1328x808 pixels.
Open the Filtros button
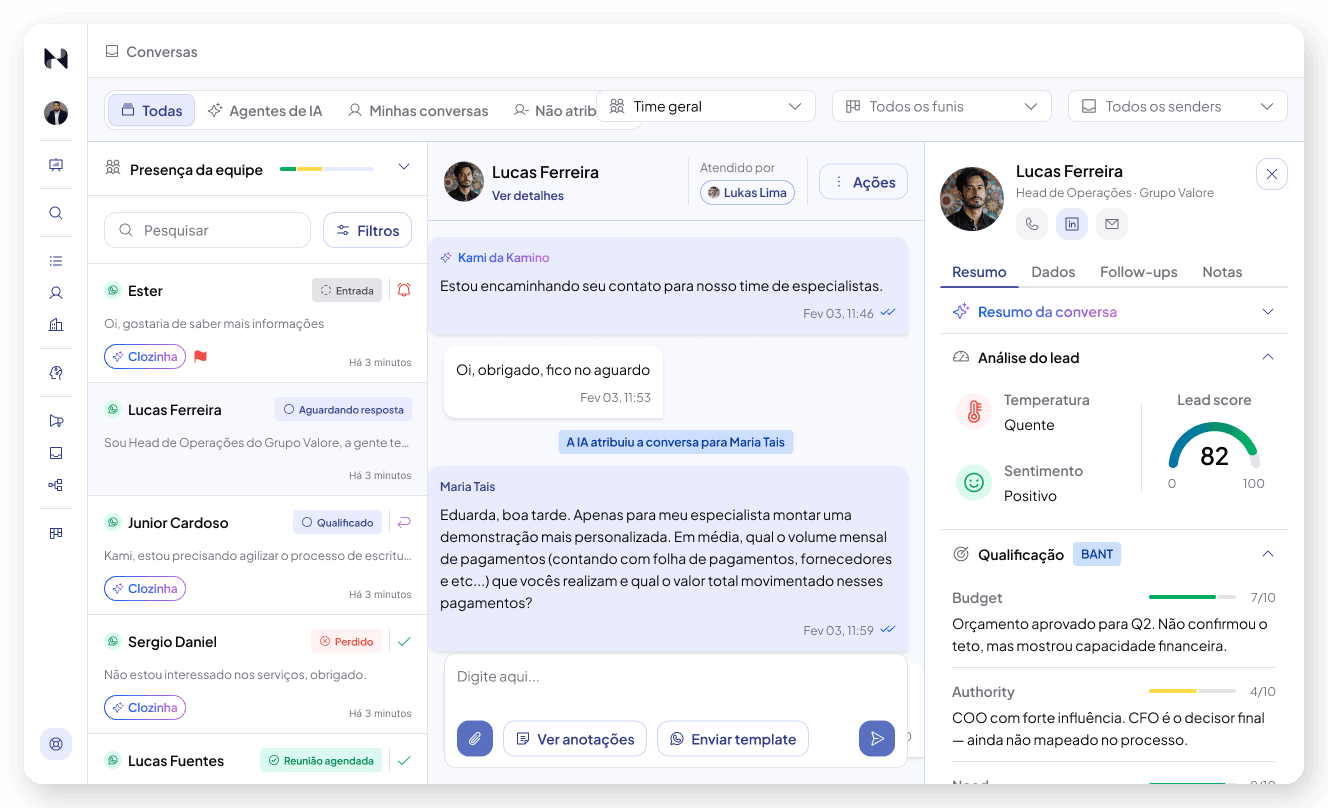tap(367, 230)
